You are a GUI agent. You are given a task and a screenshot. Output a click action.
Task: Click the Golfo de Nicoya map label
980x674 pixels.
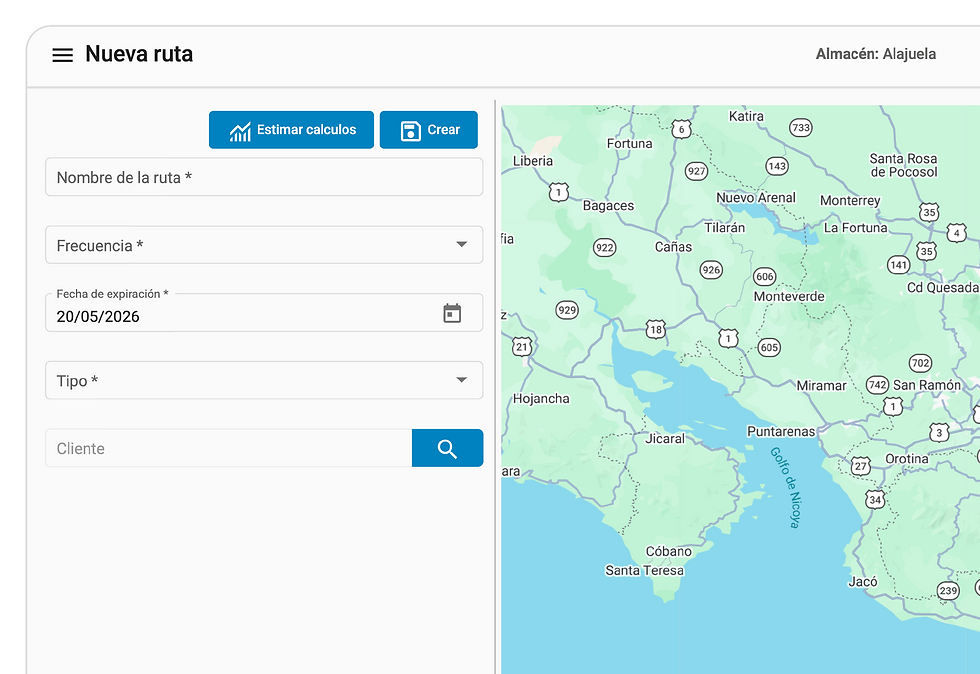tap(785, 487)
